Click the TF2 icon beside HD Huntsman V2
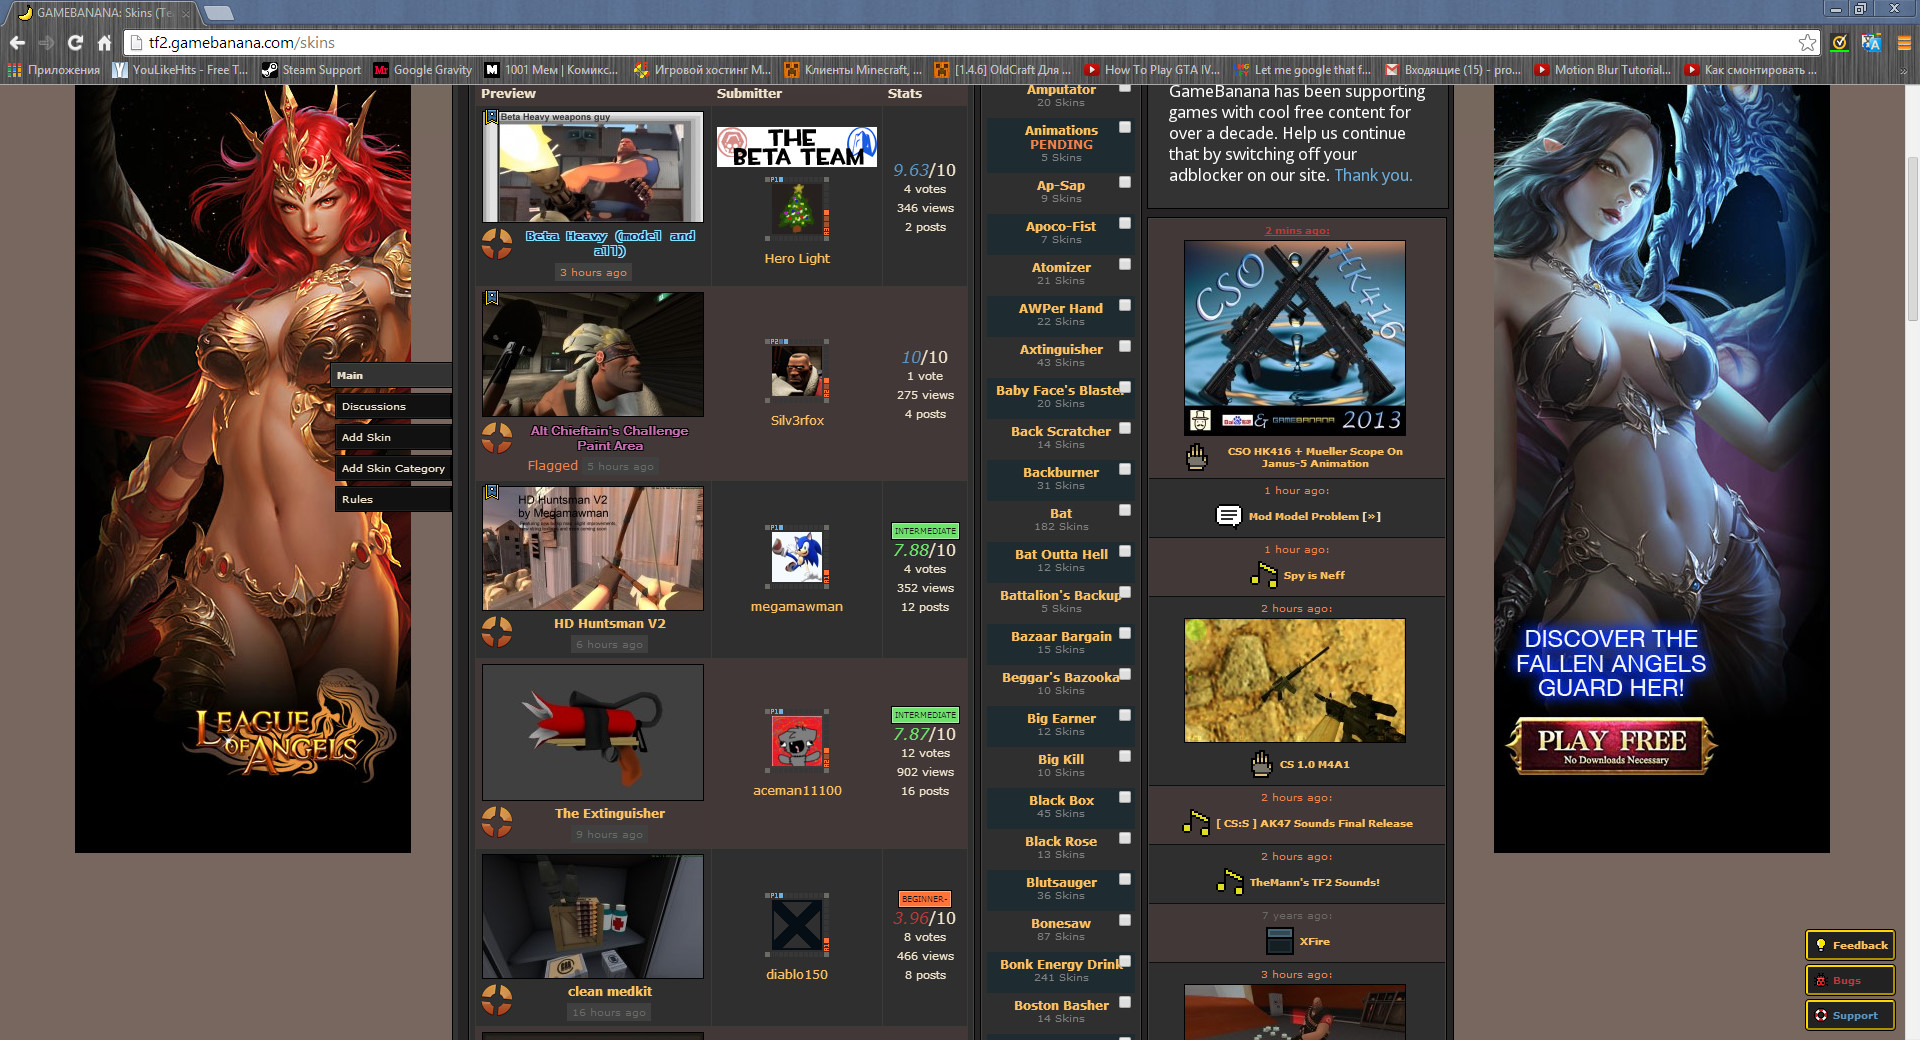1920x1040 pixels. (x=497, y=631)
